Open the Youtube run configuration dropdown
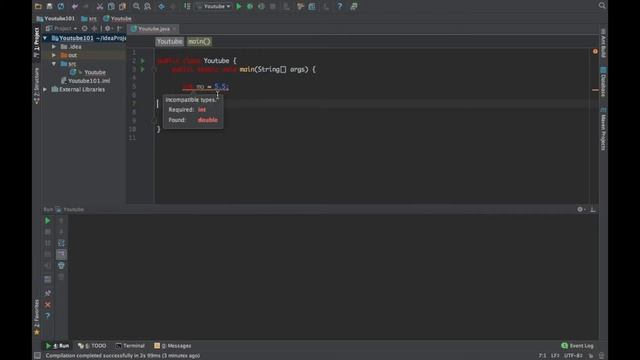 (213, 7)
